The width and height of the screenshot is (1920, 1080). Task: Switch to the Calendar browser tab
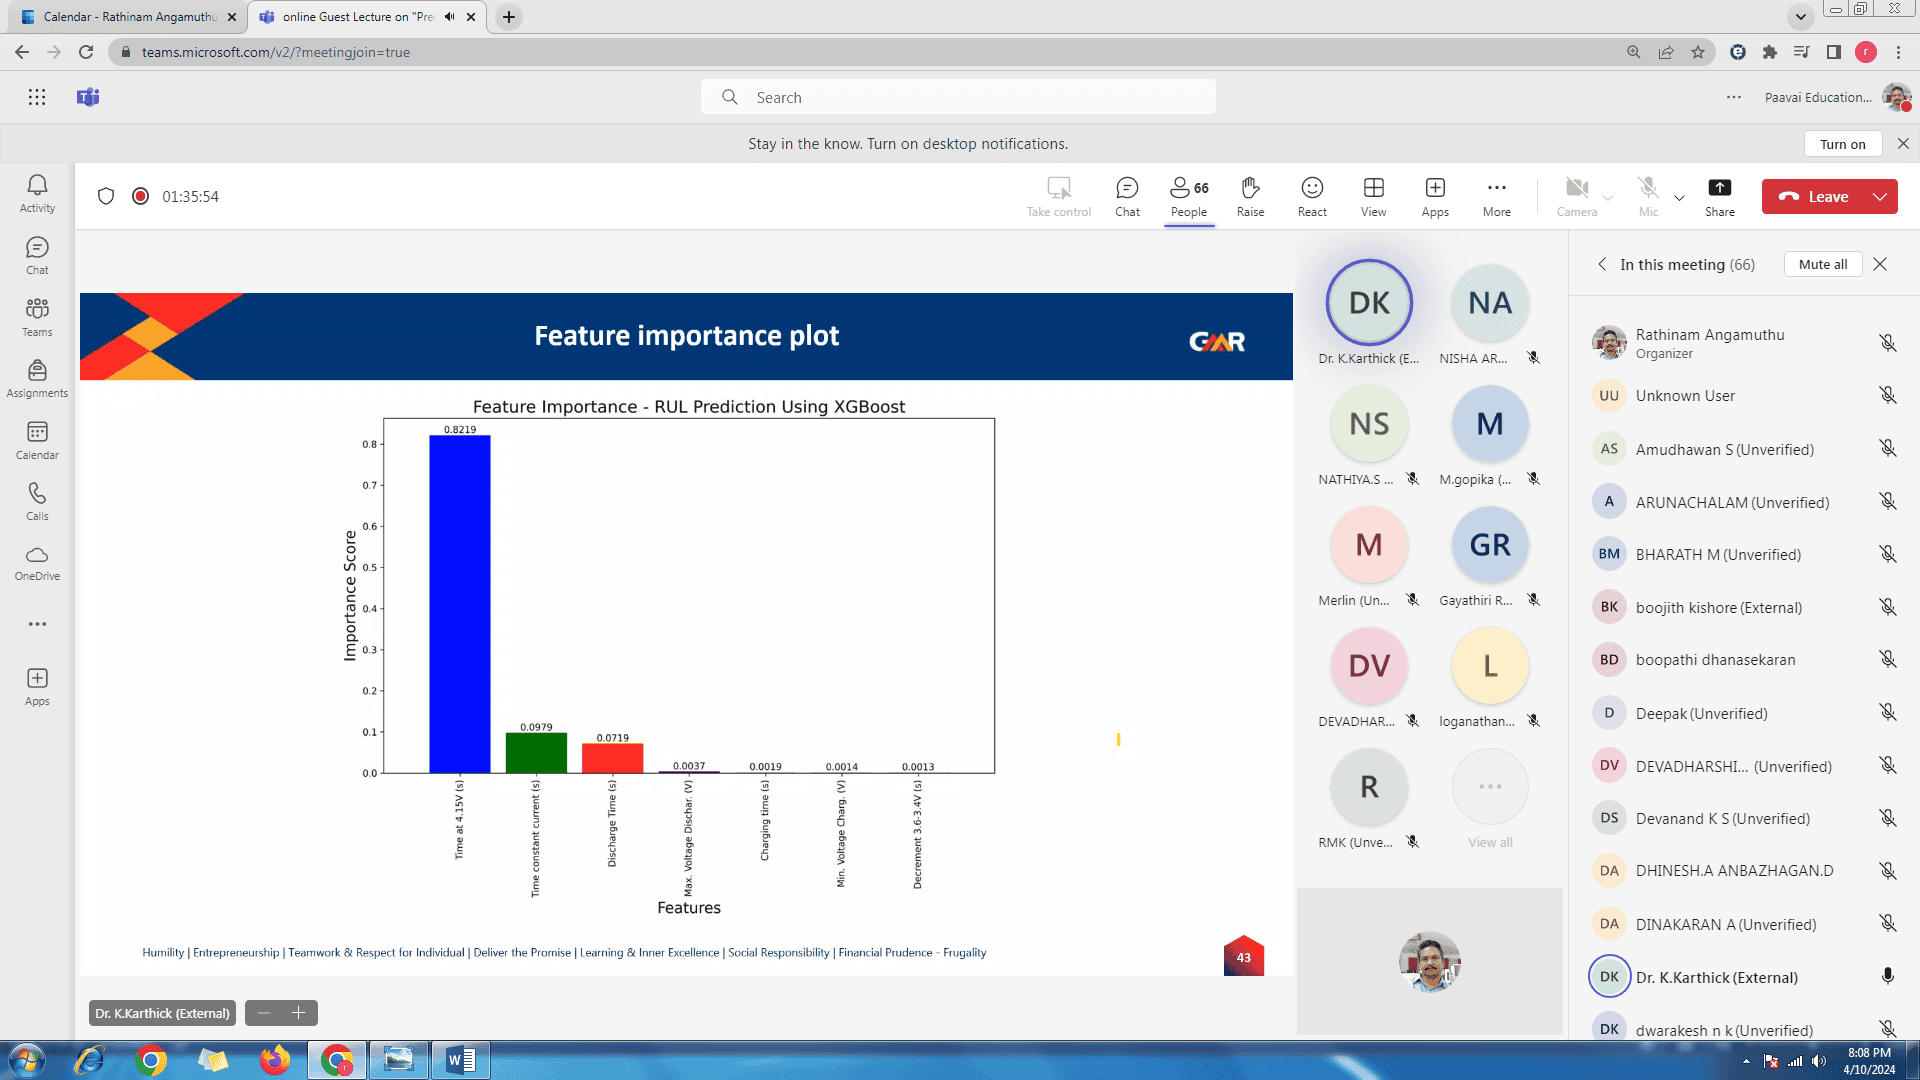130,17
